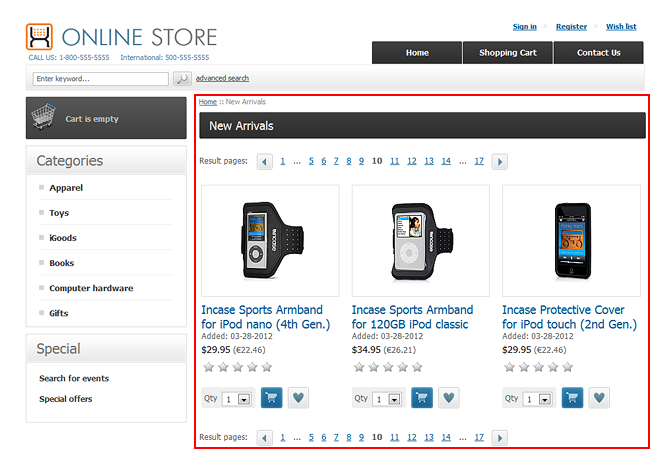This screenshot has height=451, width=668.
Task: Open the Contact Us tab
Action: (x=599, y=53)
